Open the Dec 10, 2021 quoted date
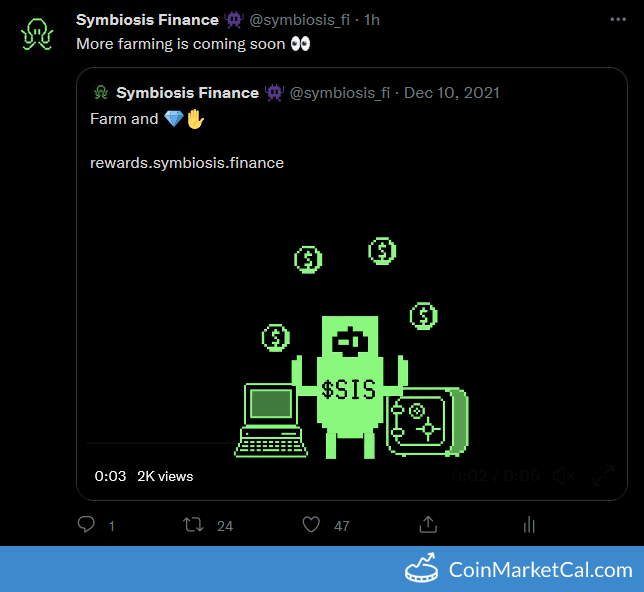The image size is (644, 592). point(450,93)
